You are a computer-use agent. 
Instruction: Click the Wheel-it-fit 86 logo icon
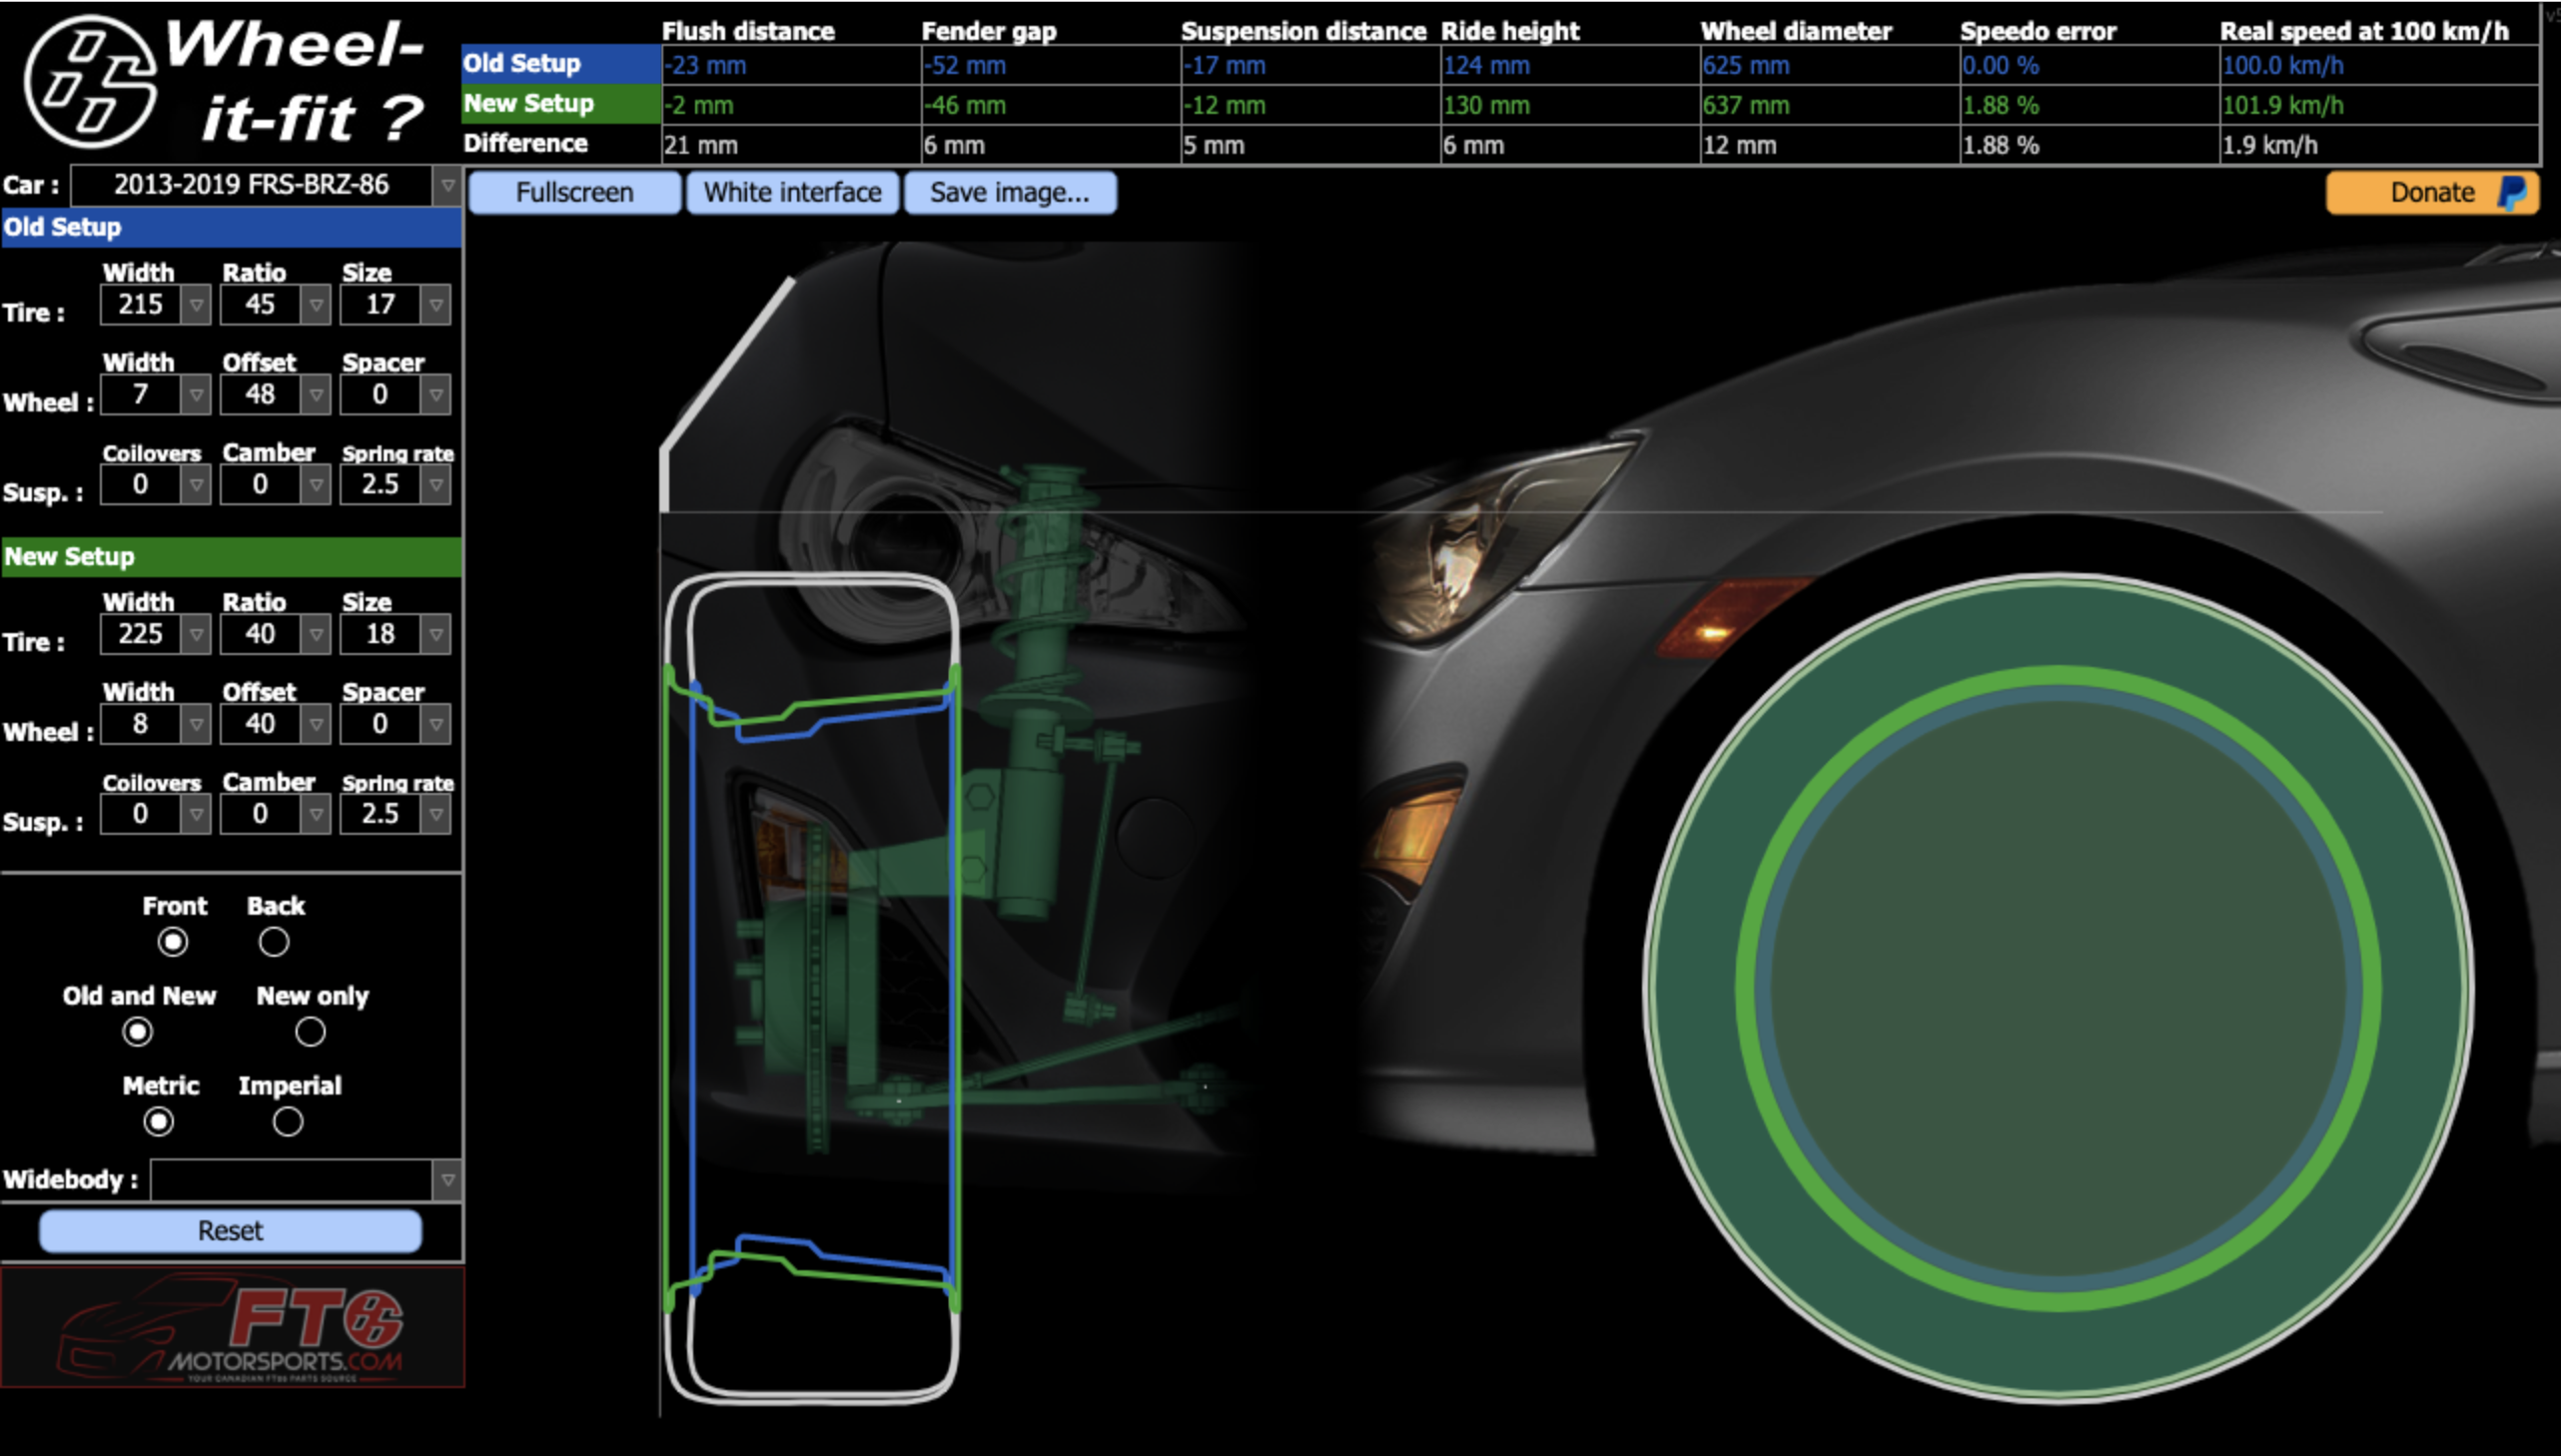pyautogui.click(x=90, y=82)
